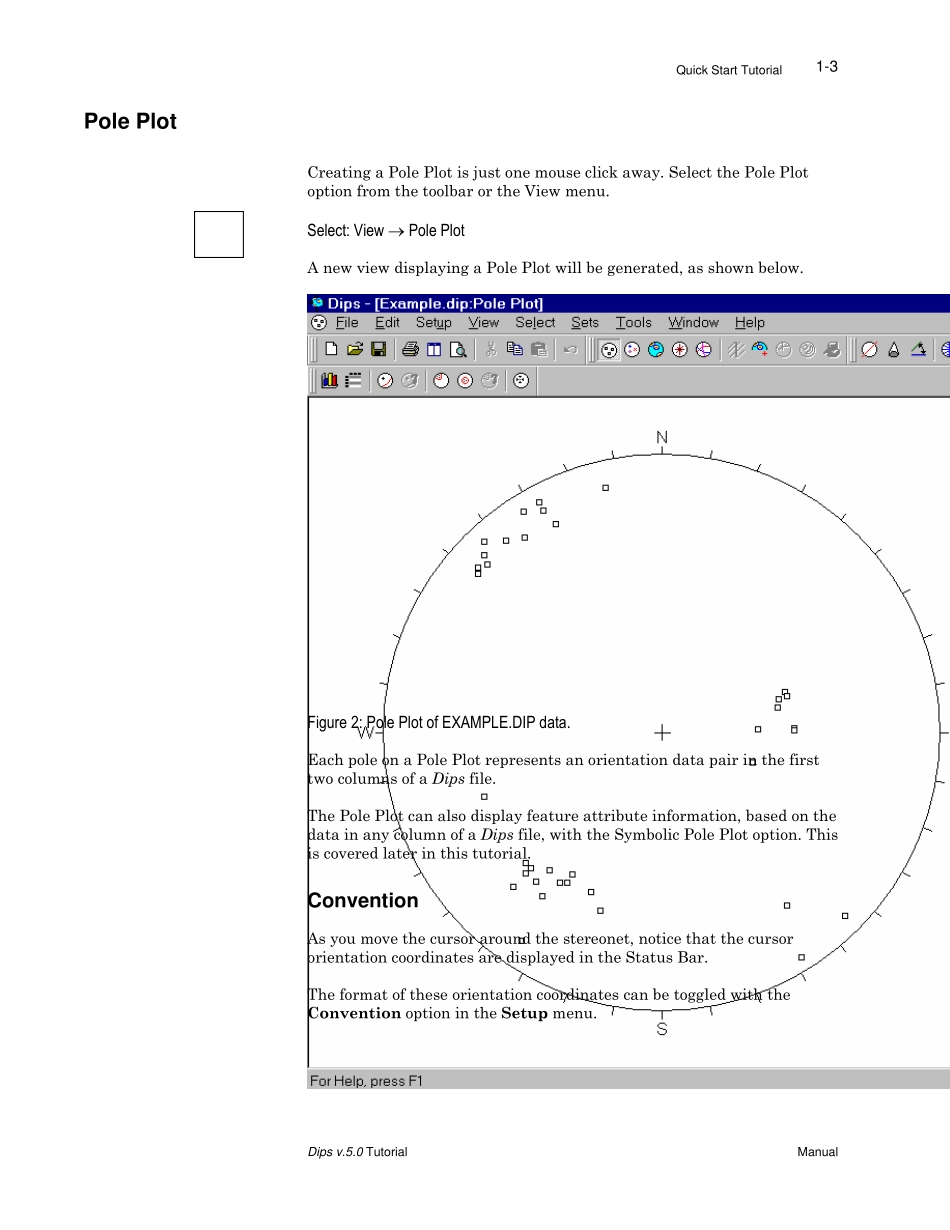Click the Print icon
Screen dimensions: 950x1230
pyautogui.click(x=410, y=349)
